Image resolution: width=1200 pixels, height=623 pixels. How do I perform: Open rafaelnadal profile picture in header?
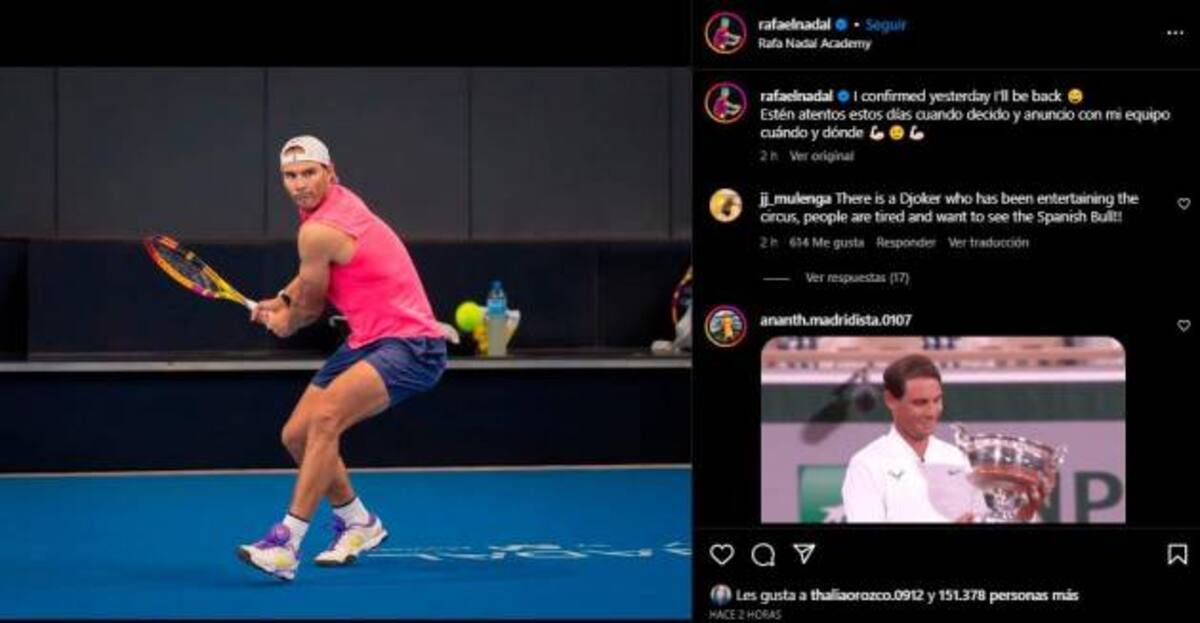[x=725, y=33]
